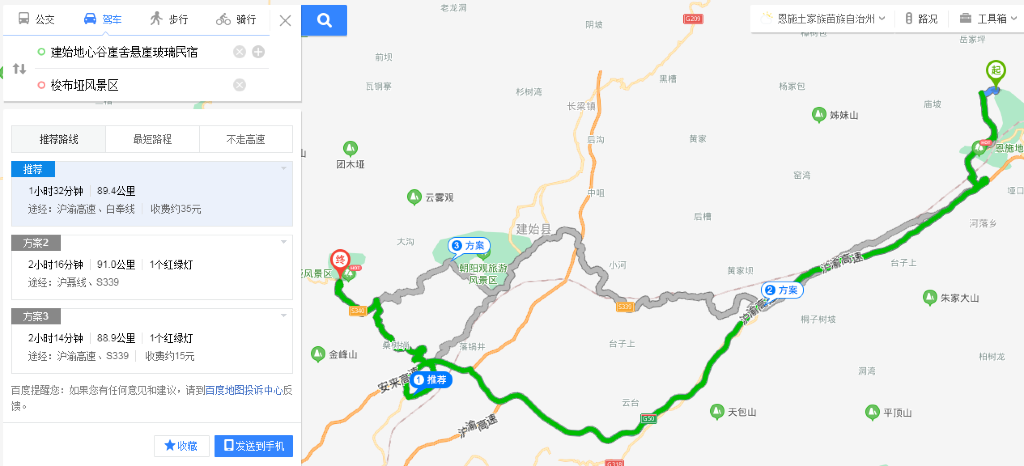The width and height of the screenshot is (1024, 466).
Task: Click the 发送到手机 button
Action: coord(254,446)
